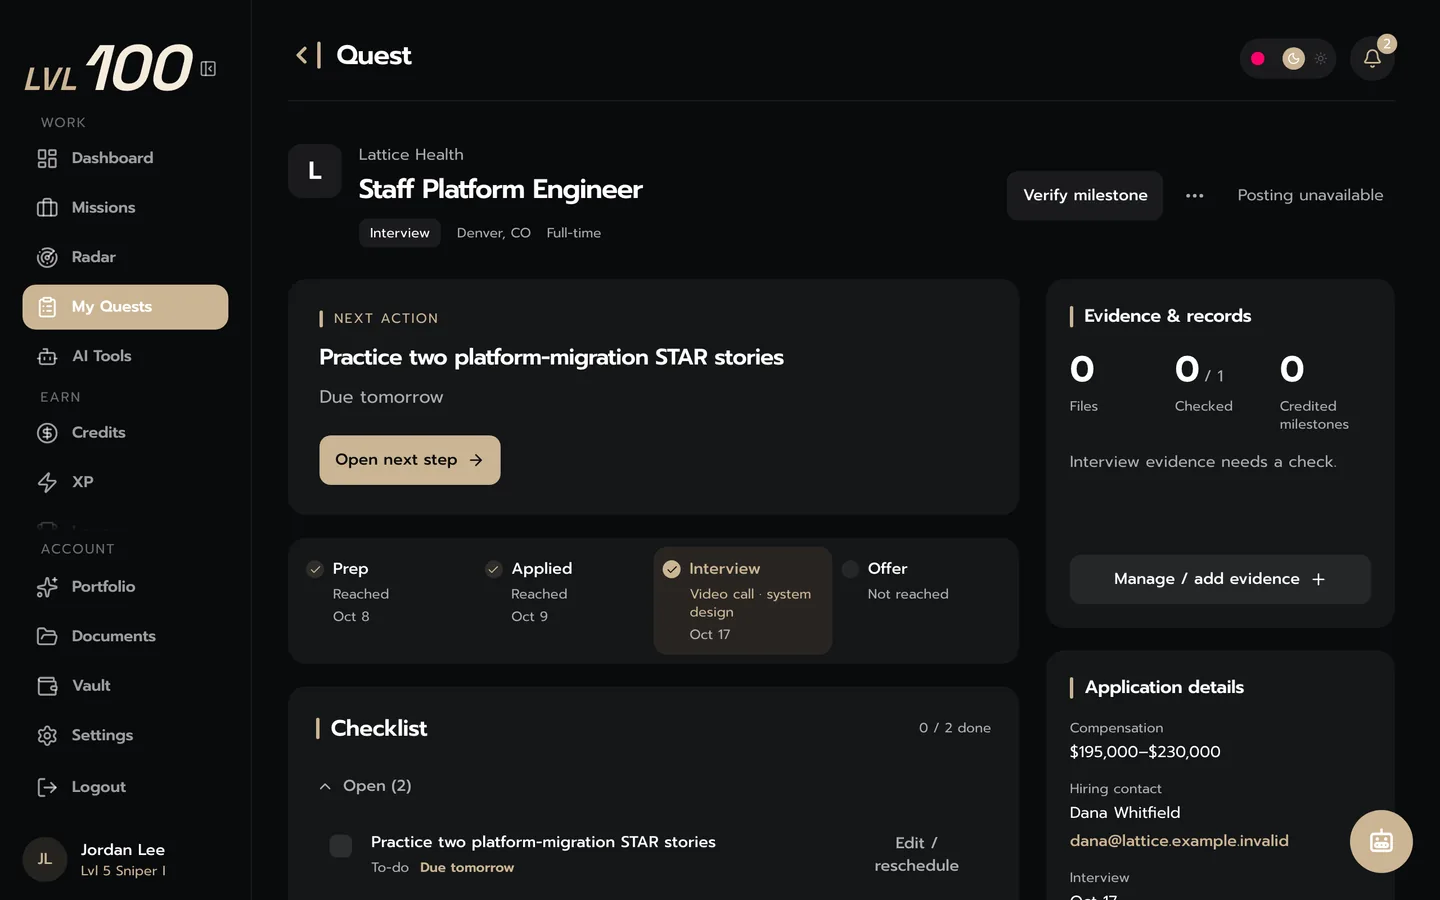Go back using the chevron beside Quest

tap(301, 55)
